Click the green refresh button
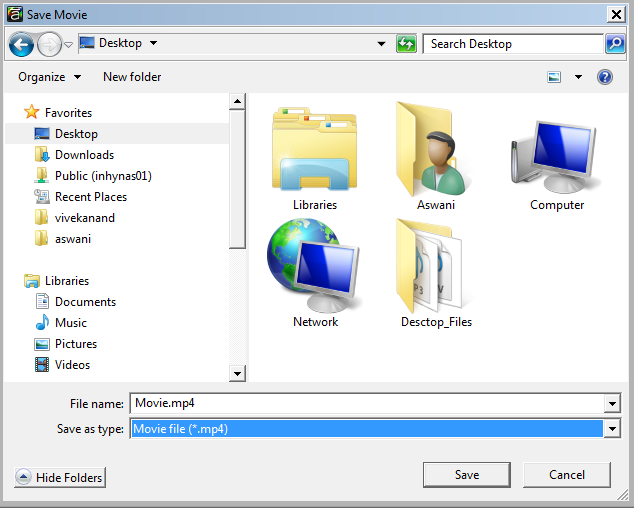Image resolution: width=634 pixels, height=508 pixels. tap(406, 44)
